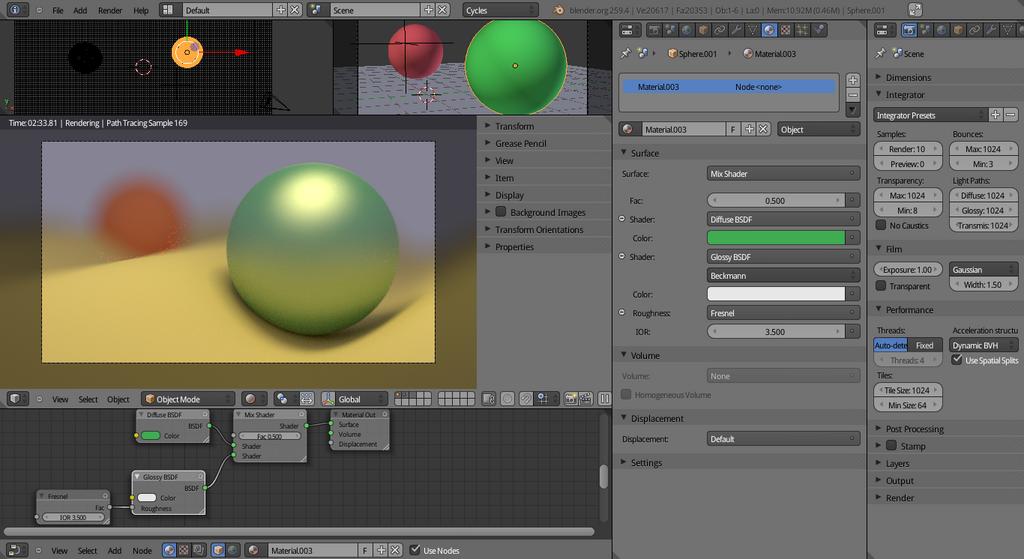Screen dimensions: 1024x559
Task: Enable the Stamp checkbox
Action: (x=891, y=446)
